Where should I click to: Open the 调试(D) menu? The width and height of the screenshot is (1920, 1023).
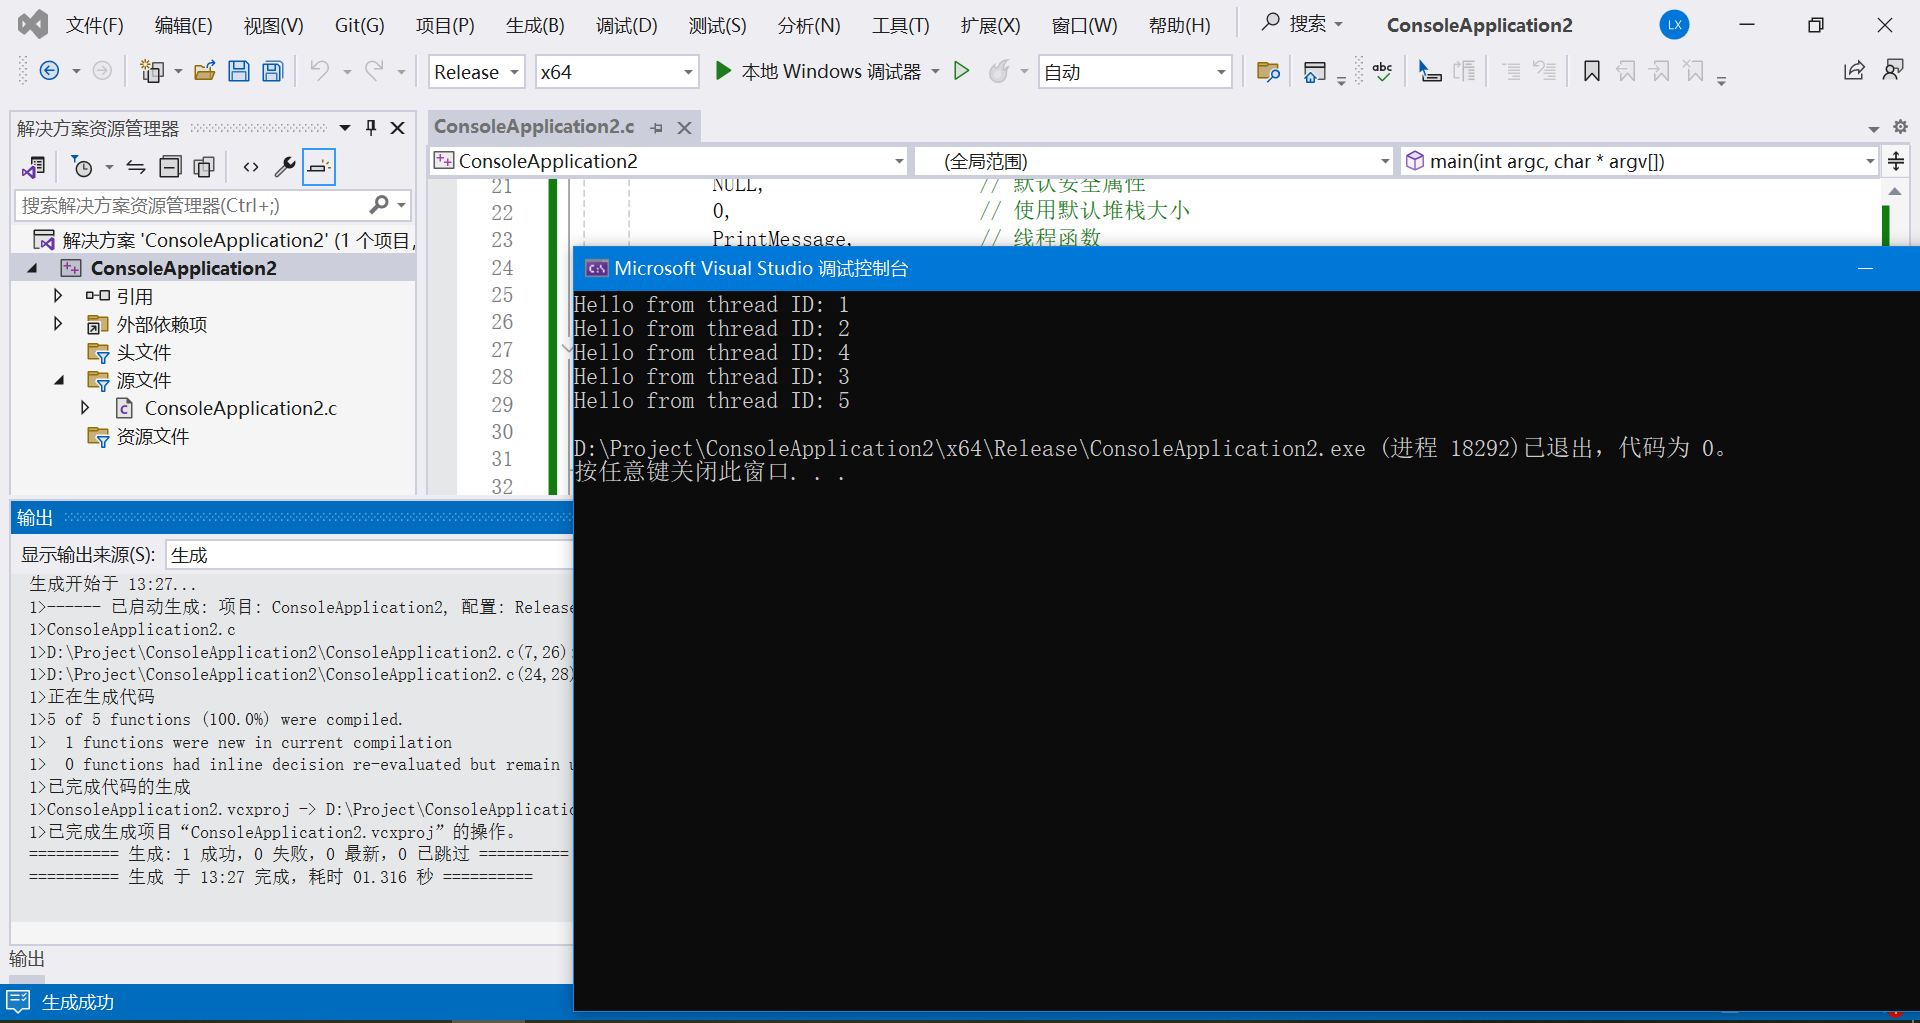626,25
